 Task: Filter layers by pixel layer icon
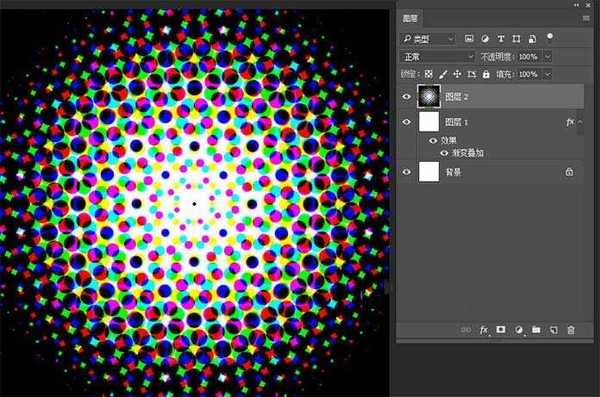[x=469, y=38]
